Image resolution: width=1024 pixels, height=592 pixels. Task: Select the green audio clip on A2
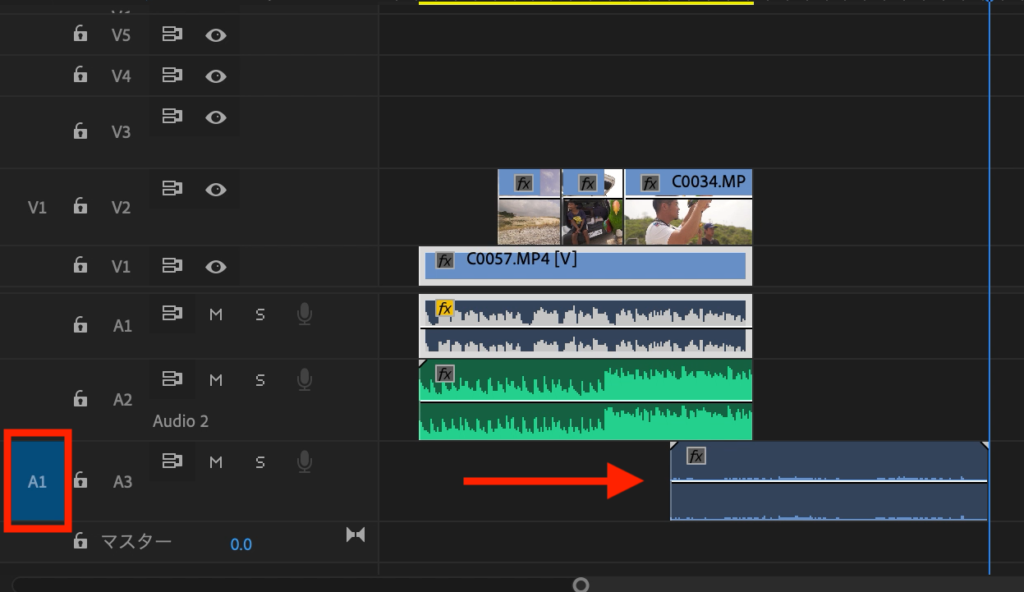point(585,399)
